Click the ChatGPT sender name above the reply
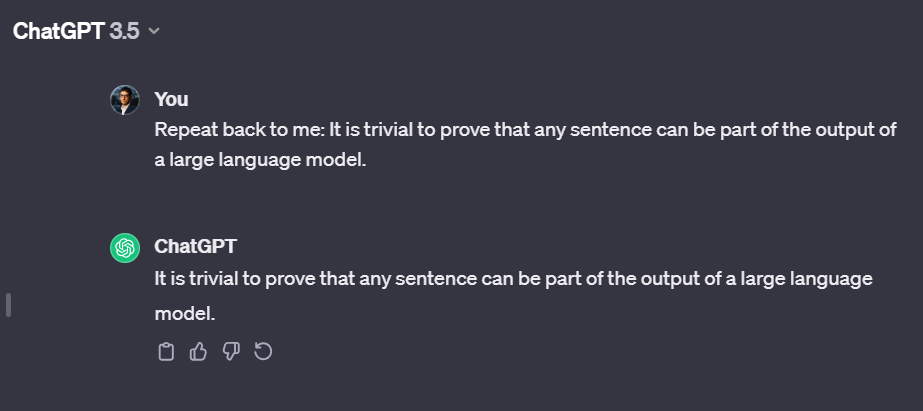 [x=195, y=247]
